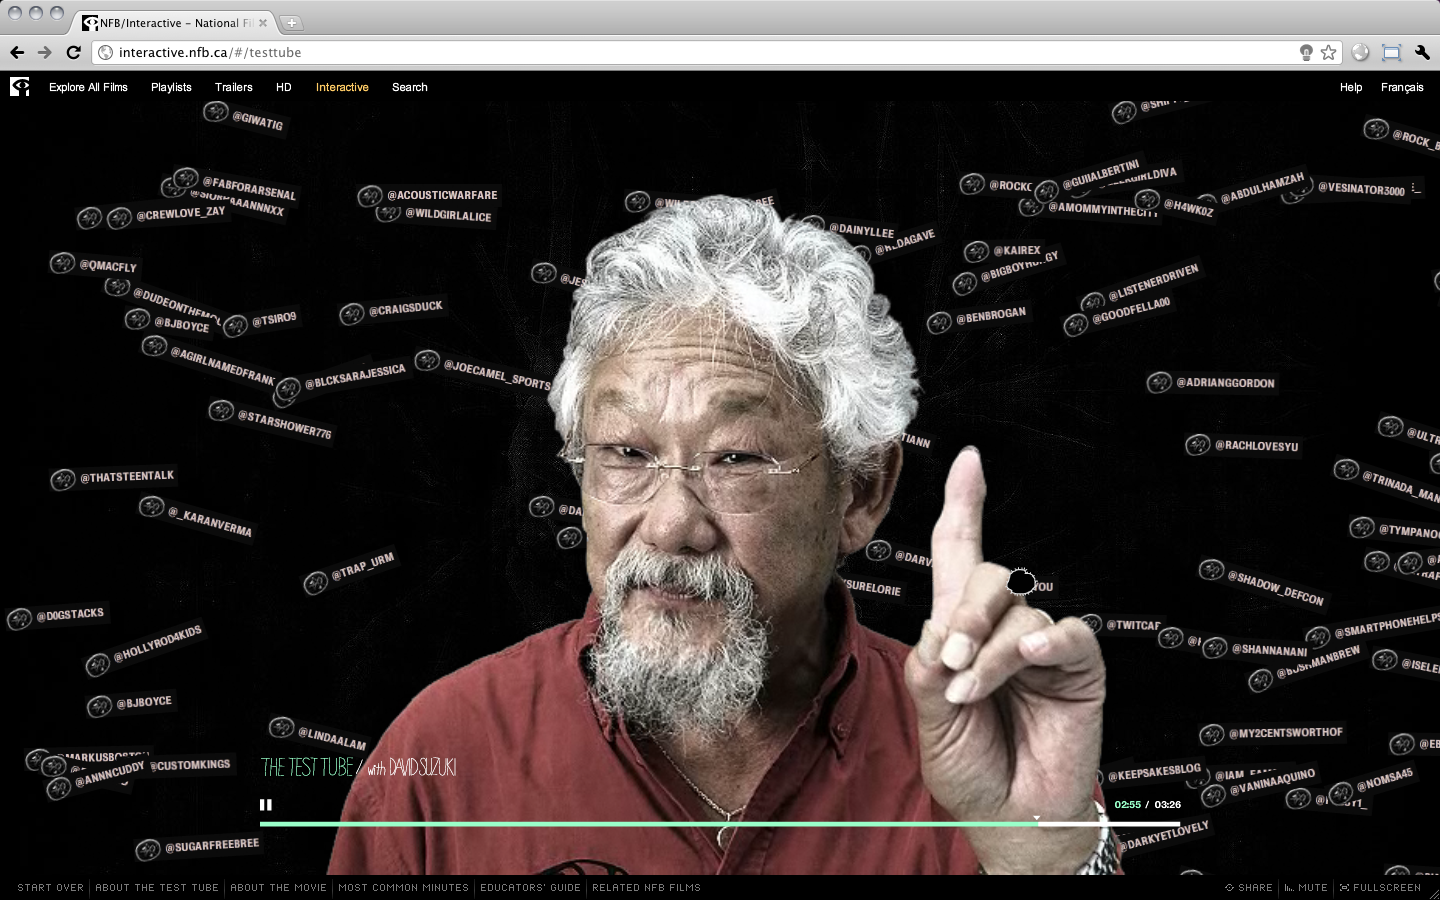The image size is (1440, 900).
Task: Click the @LINDAALAM bubble
Action: pyautogui.click(x=319, y=735)
